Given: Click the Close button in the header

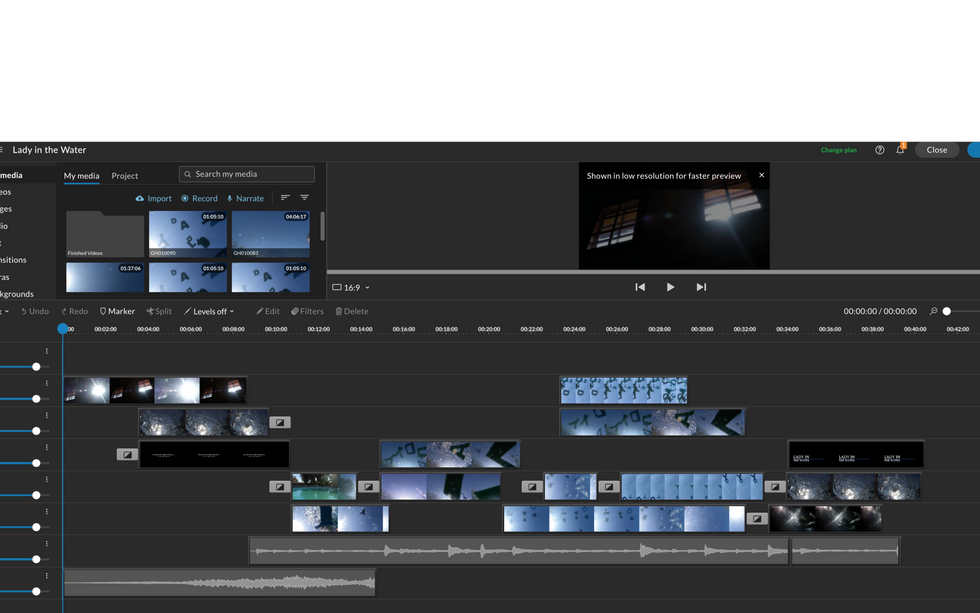Looking at the screenshot, I should click(x=937, y=150).
